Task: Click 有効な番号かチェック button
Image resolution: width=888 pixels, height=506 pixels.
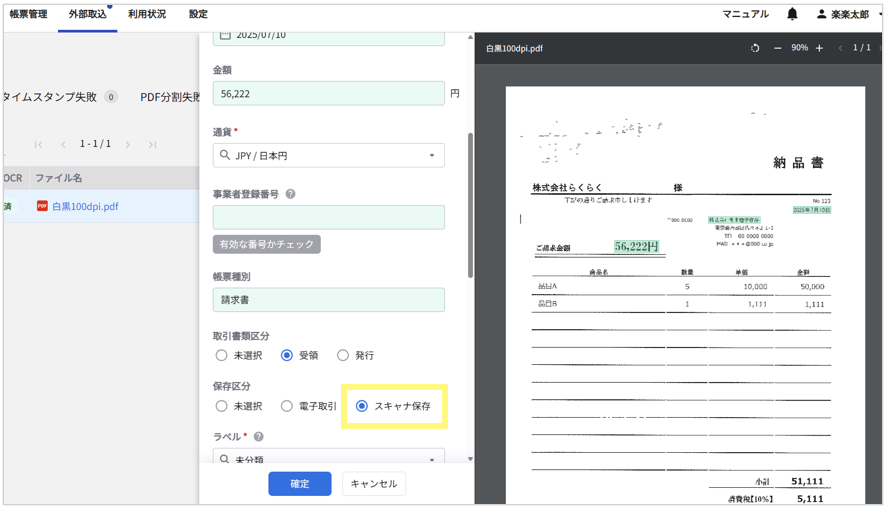Action: tap(266, 244)
